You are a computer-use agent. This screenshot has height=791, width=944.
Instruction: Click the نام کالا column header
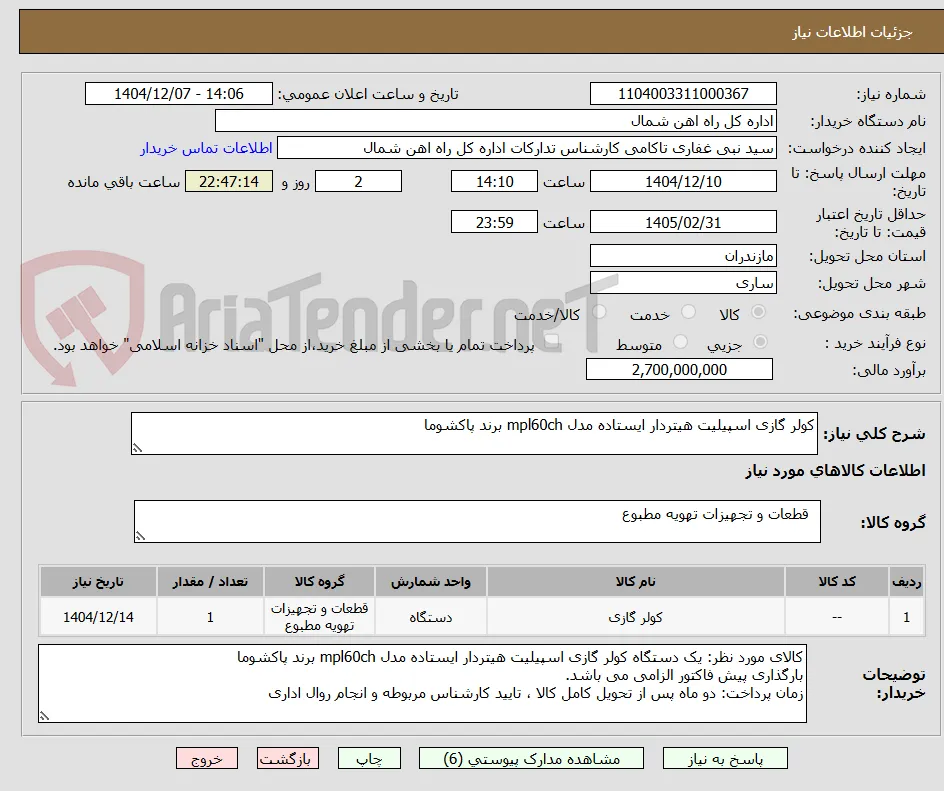click(636, 582)
